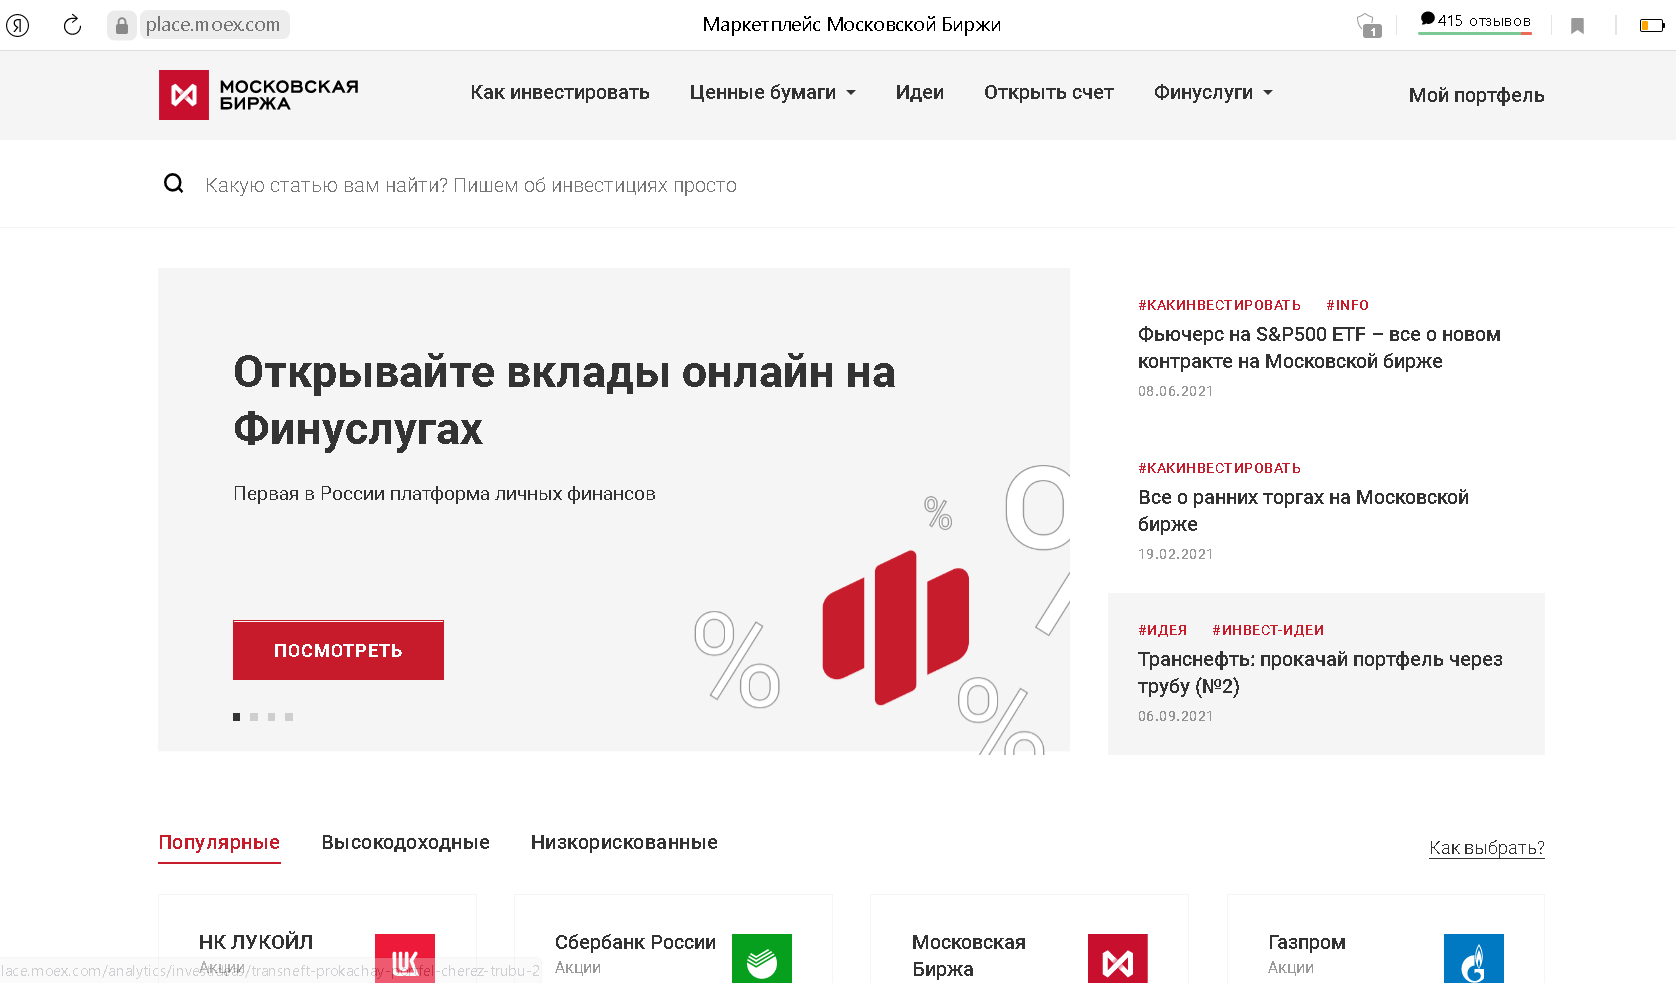Click the Московская Биржа logo
Screen dimensions: 1676x983
click(259, 95)
